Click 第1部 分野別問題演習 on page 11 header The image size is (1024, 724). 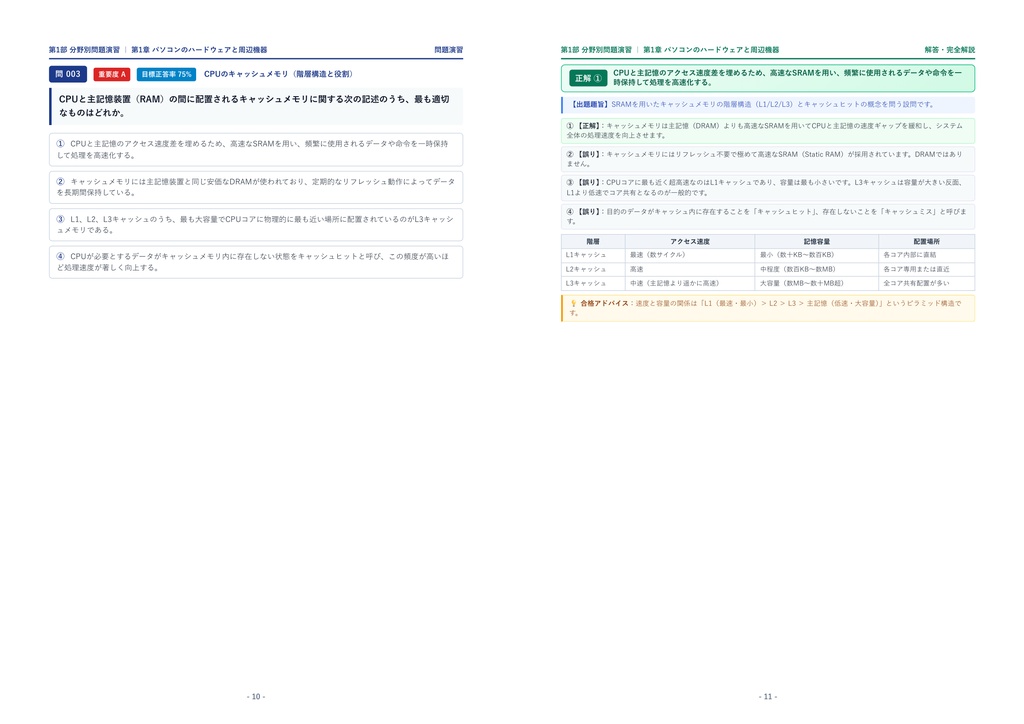point(596,50)
